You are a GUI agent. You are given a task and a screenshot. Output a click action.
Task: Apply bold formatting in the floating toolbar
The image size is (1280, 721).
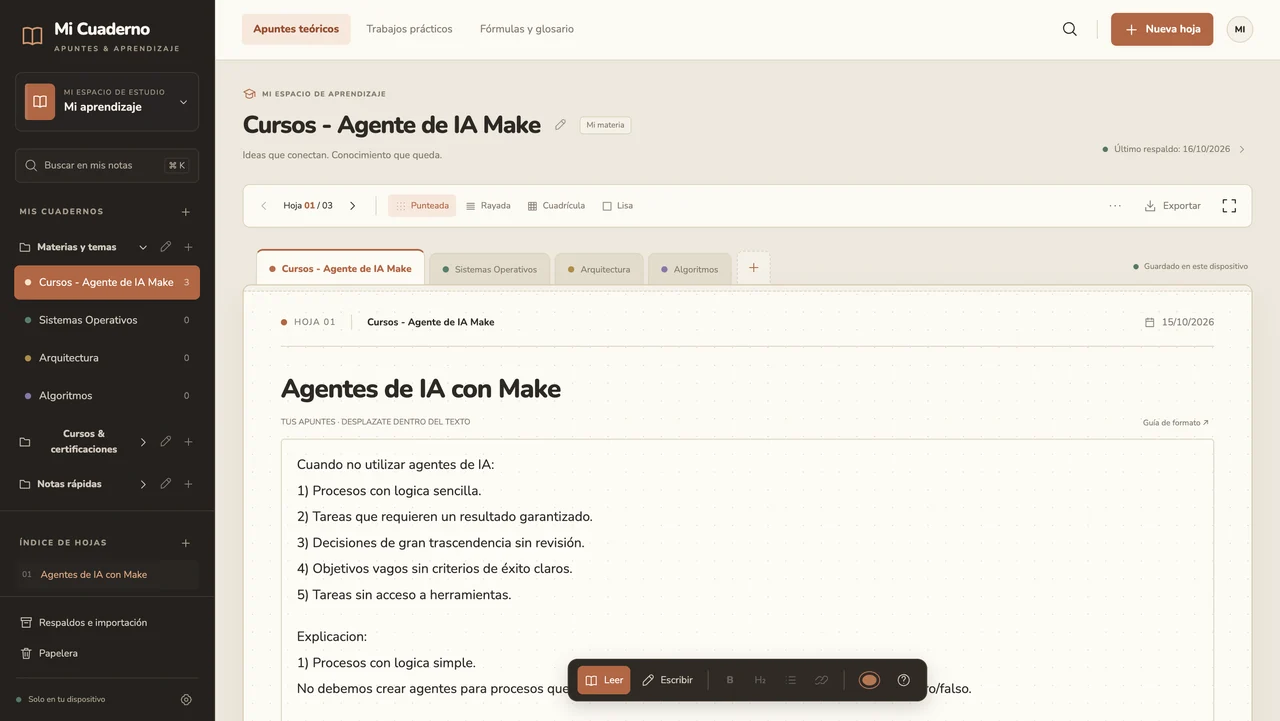(x=730, y=680)
